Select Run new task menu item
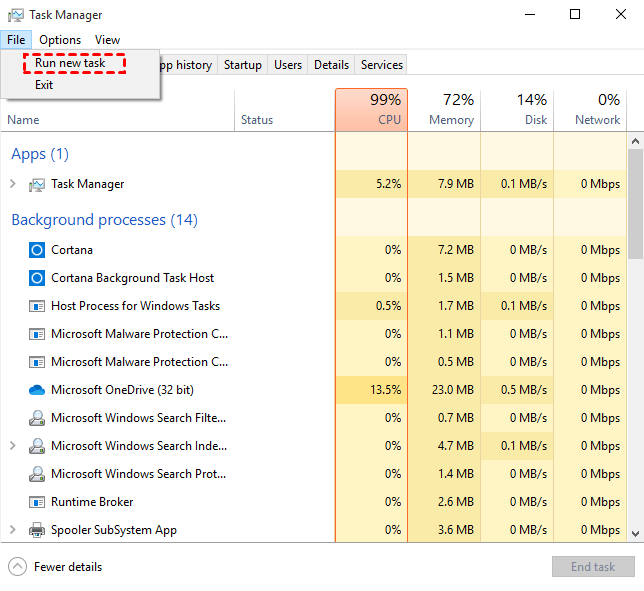Screen dimensions: 644x591 point(70,63)
